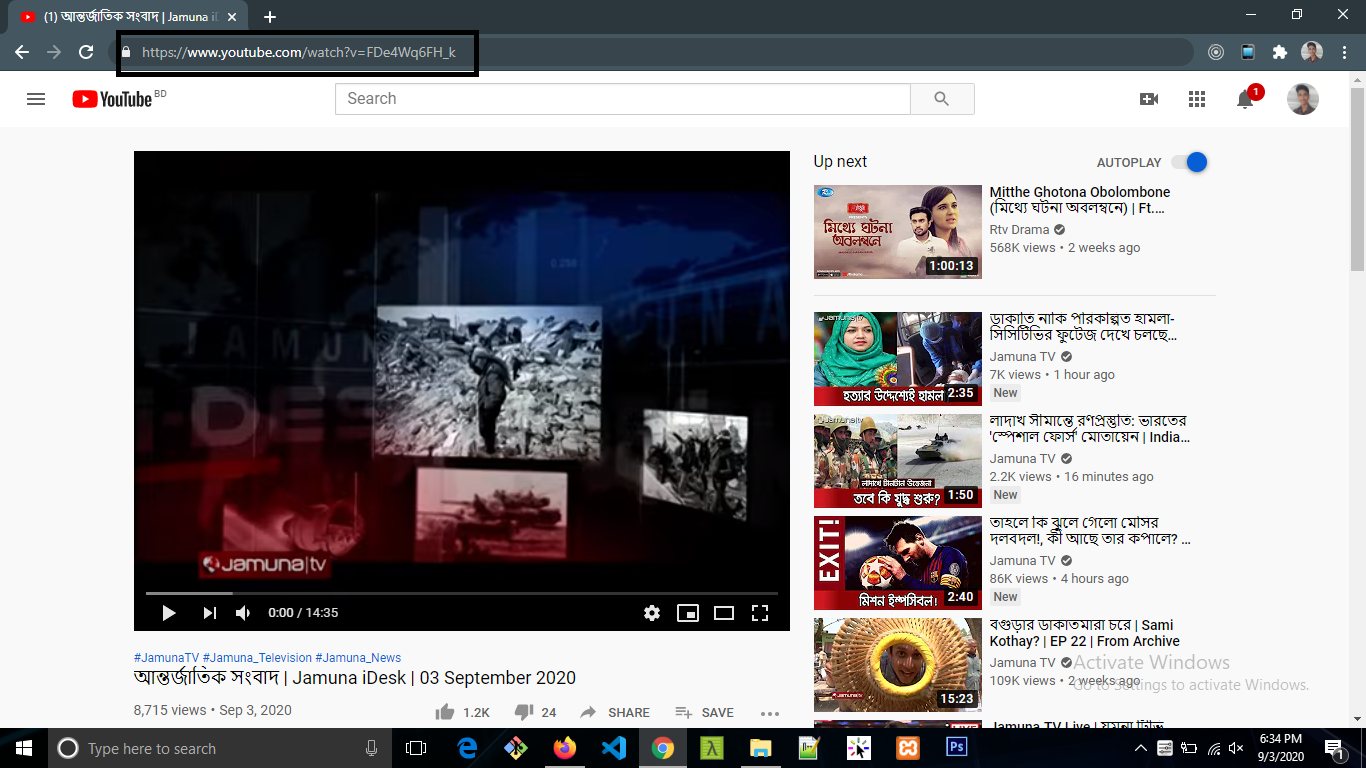The height and width of the screenshot is (768, 1366).
Task: Open the #JamunaTV hashtag link
Action: [166, 657]
